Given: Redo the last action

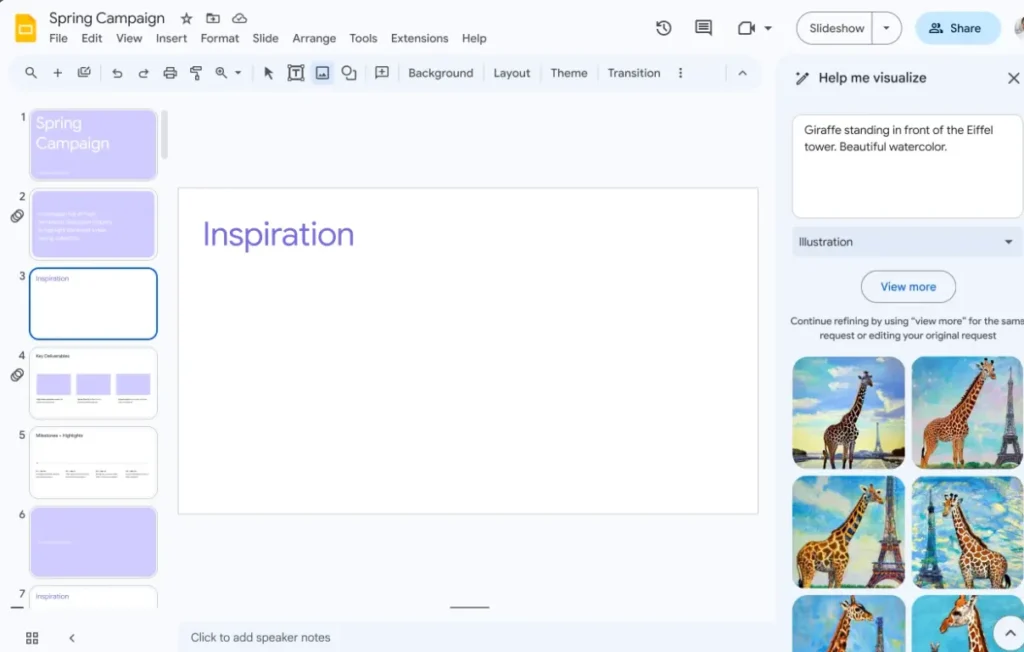Looking at the screenshot, I should 143,73.
